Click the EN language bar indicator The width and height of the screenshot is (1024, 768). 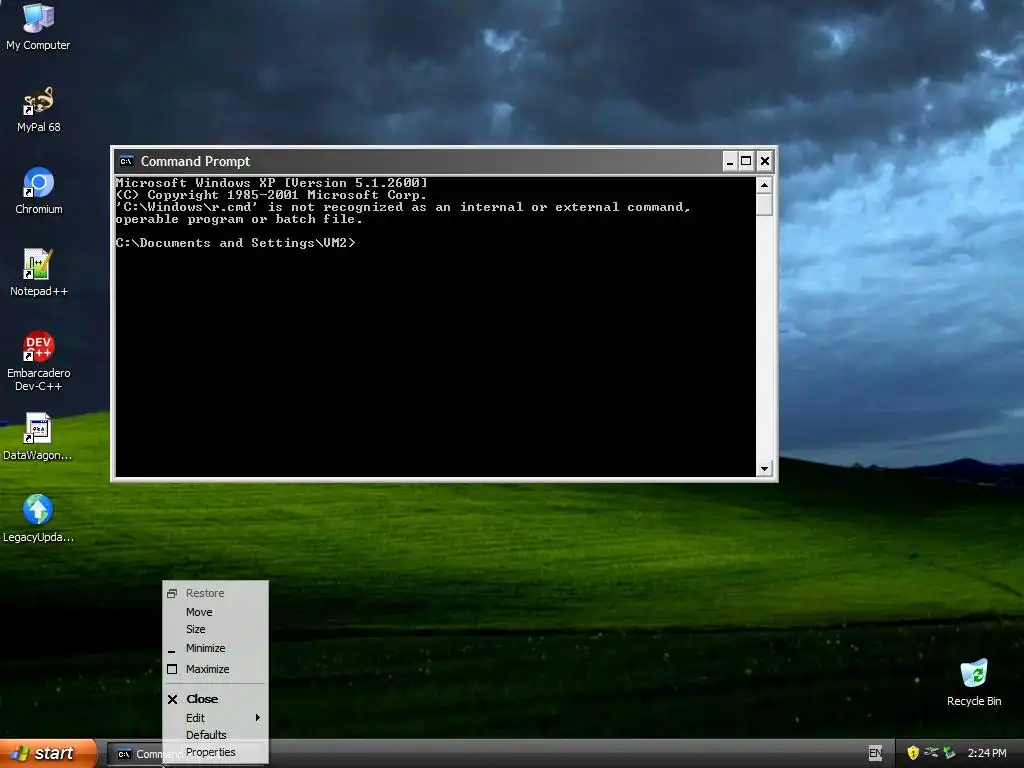click(x=875, y=753)
